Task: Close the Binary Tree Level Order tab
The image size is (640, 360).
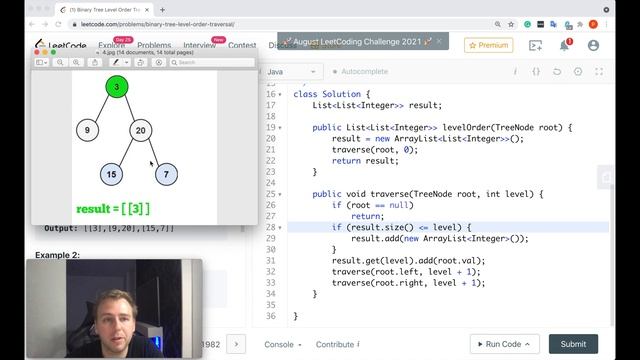Action: [147, 10]
